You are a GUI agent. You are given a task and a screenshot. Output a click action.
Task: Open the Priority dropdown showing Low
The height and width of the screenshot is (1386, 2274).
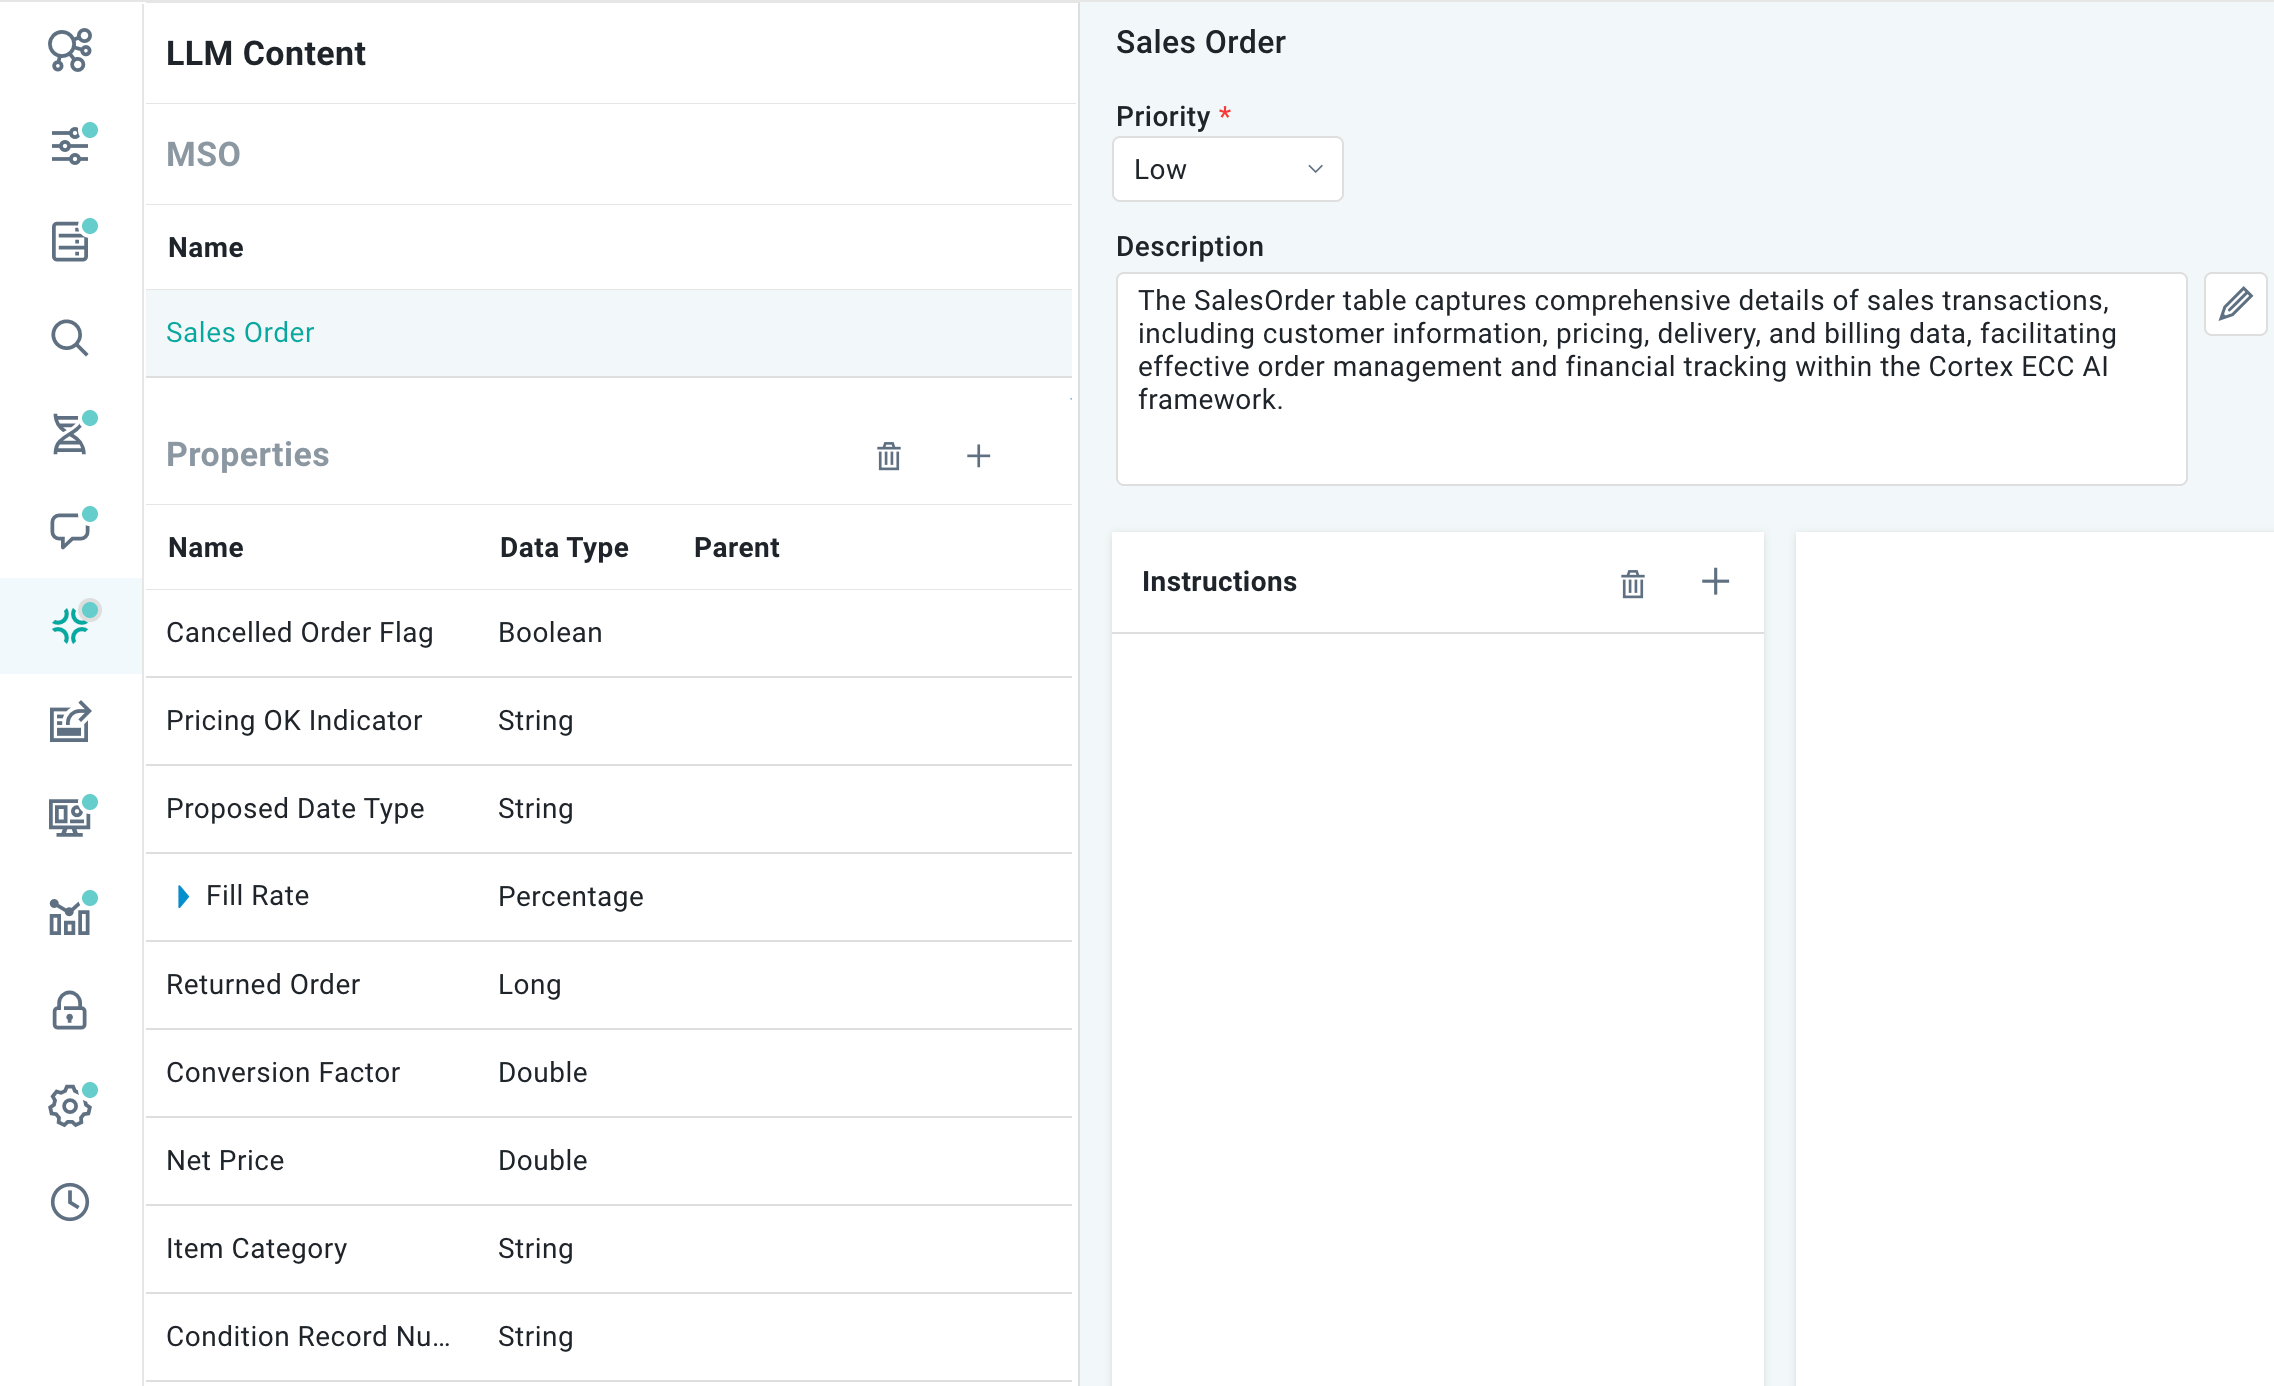pos(1228,169)
